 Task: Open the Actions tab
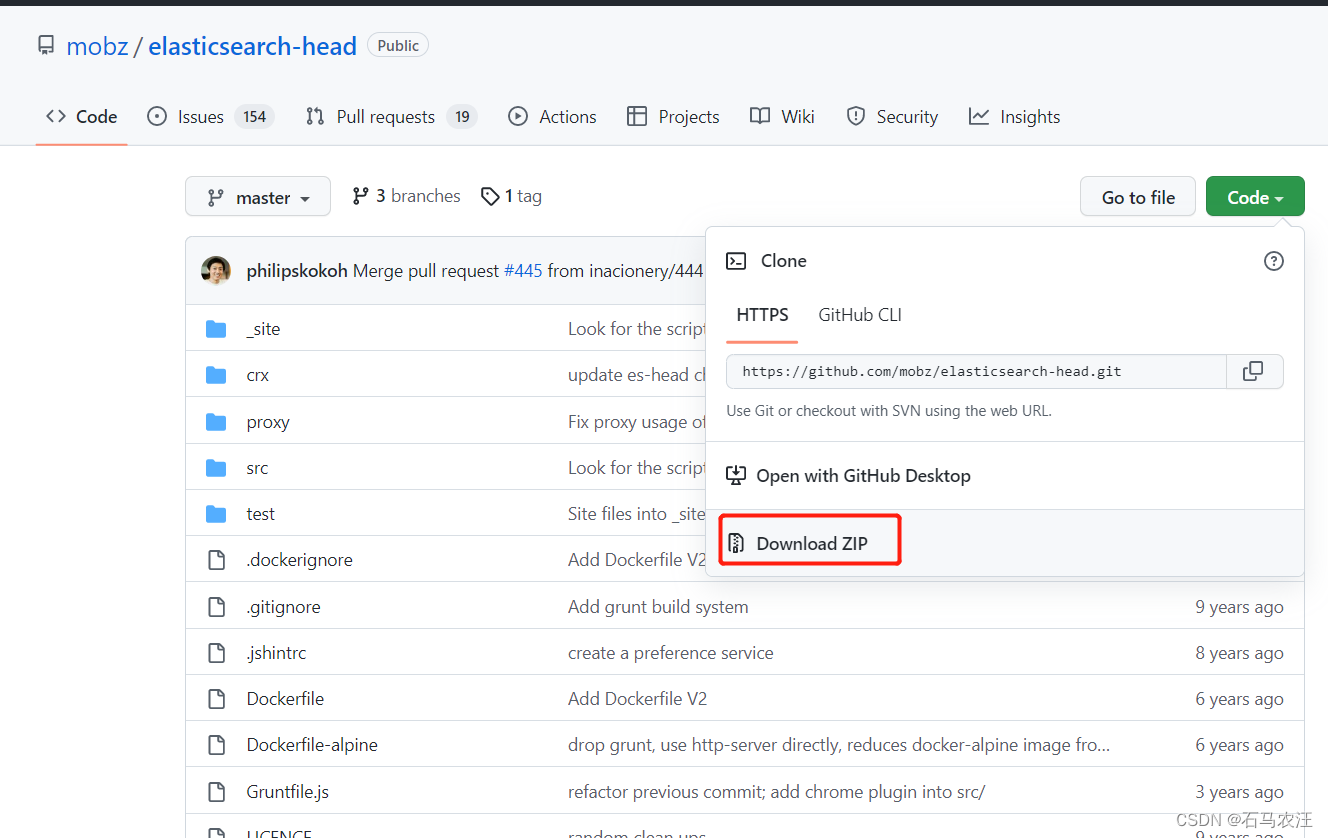(x=552, y=117)
